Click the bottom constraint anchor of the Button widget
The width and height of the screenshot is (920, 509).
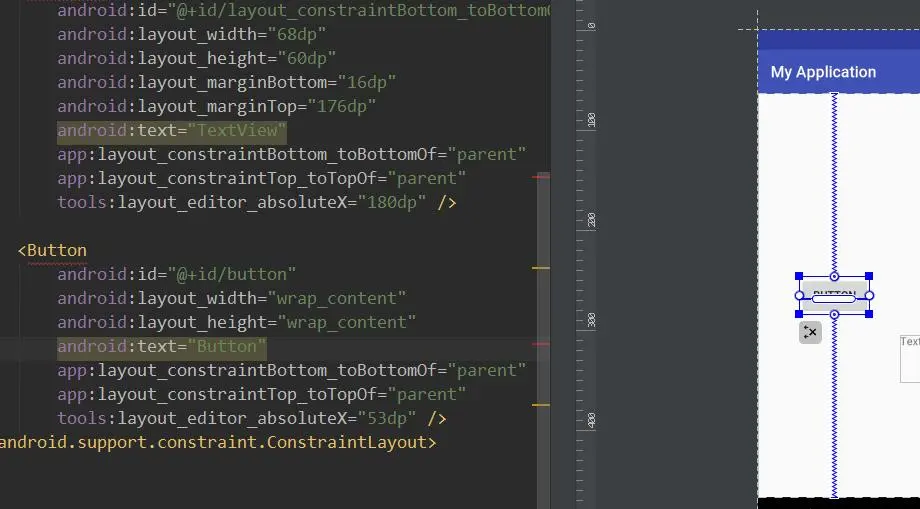tap(834, 315)
